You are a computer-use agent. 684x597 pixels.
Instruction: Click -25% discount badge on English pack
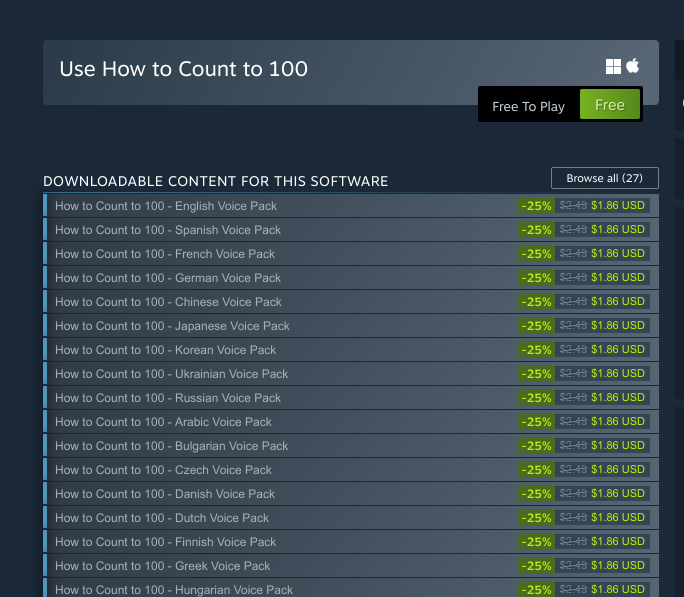[537, 206]
